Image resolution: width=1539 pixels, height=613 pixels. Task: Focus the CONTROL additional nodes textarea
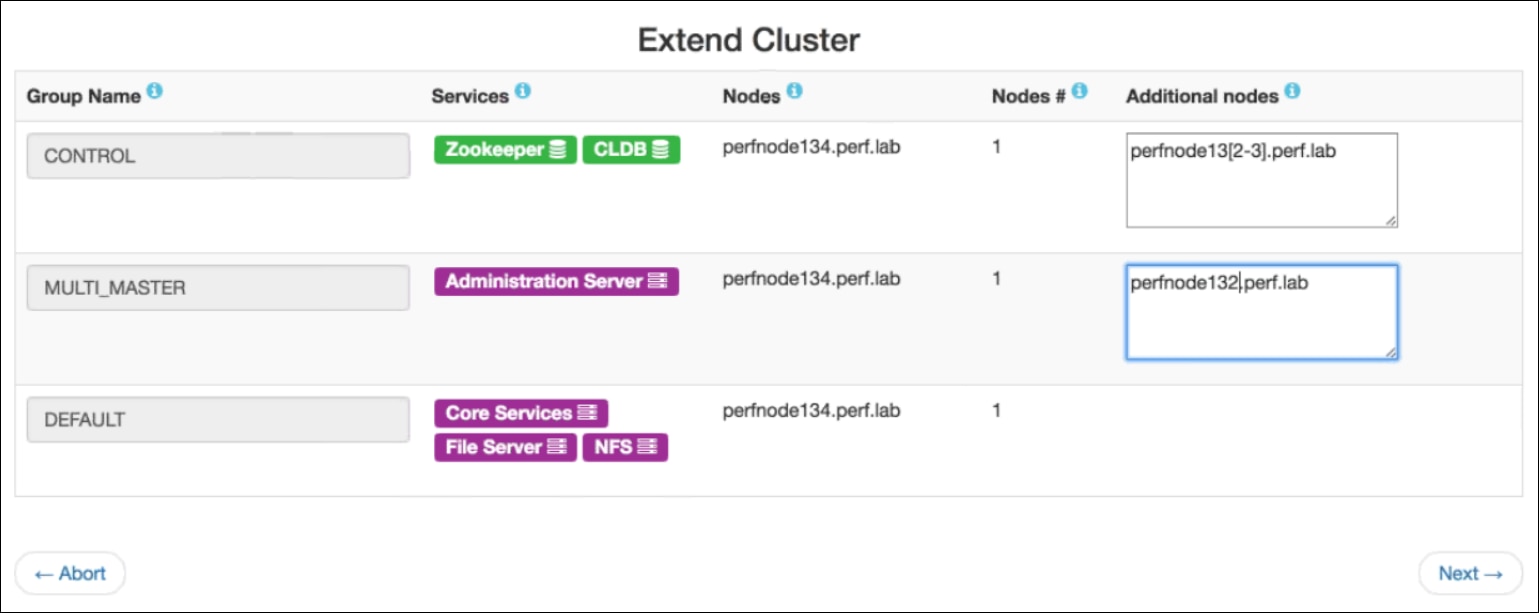(1261, 180)
